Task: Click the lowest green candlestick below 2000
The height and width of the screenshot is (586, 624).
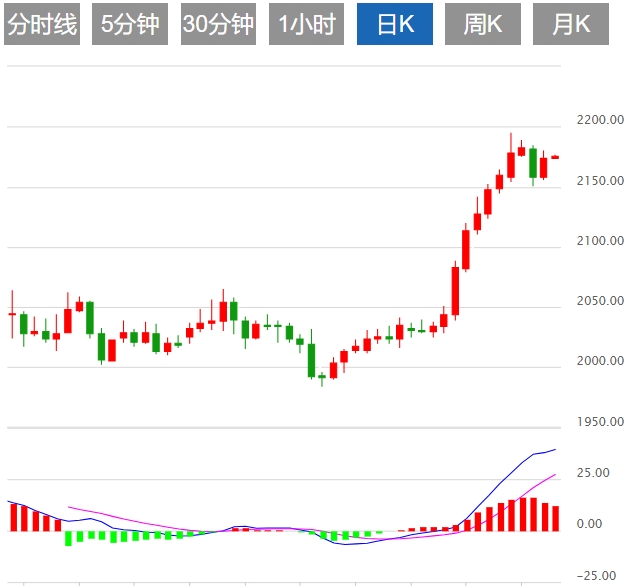Action: pyautogui.click(x=322, y=377)
